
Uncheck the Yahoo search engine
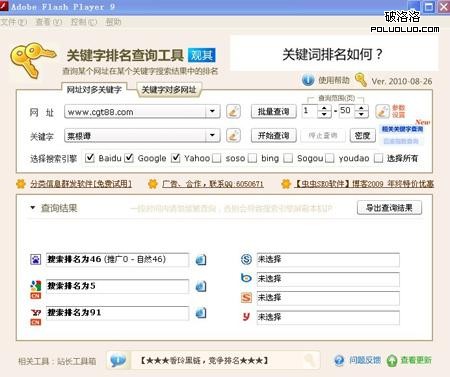pyautogui.click(x=176, y=158)
